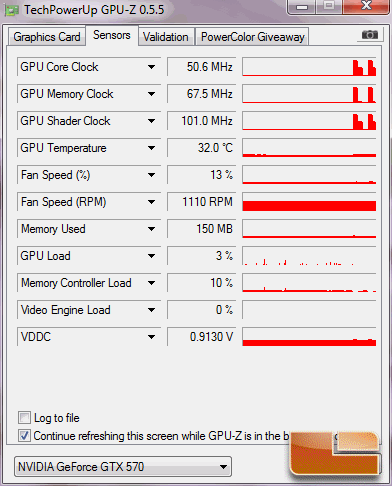This screenshot has width=392, height=486.
Task: Click the camera screenshot icon
Action: [x=369, y=35]
